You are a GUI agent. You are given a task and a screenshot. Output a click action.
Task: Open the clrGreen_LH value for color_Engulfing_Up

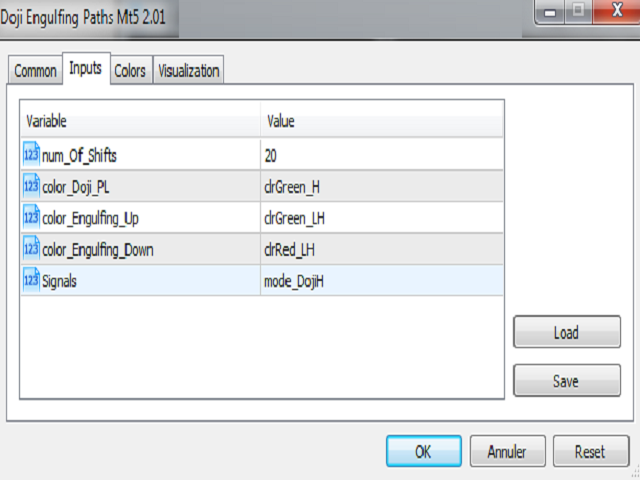pos(382,218)
